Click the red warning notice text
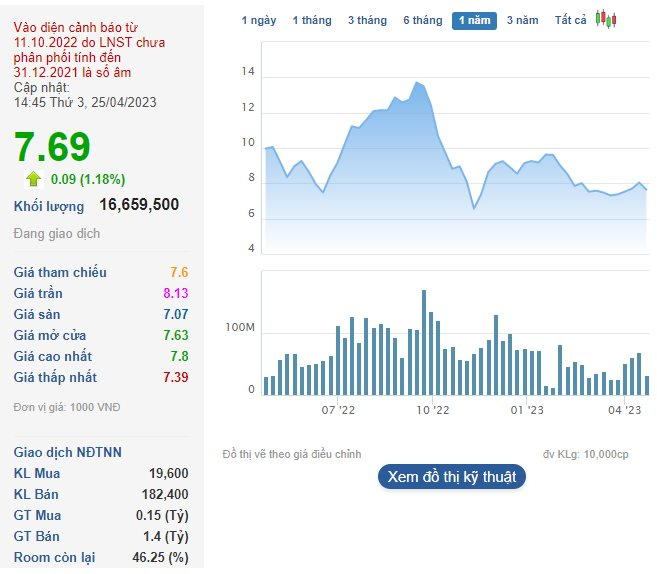Image resolution: width=657 pixels, height=574 pixels. tap(89, 50)
